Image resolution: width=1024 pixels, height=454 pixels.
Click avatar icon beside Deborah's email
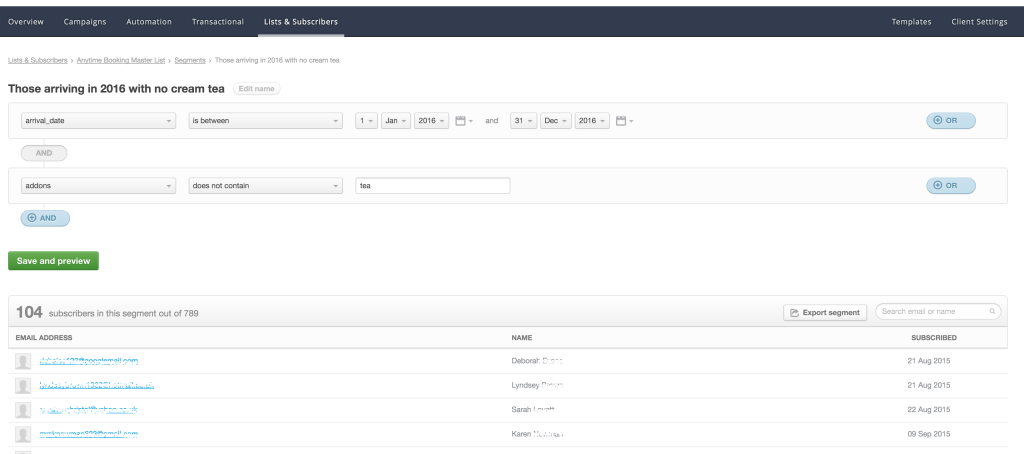click(23, 361)
